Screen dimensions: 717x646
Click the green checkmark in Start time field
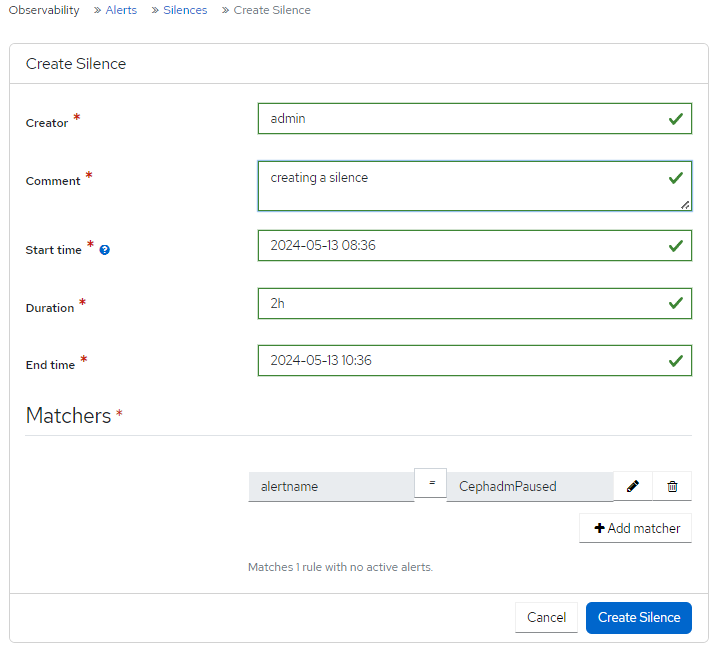[676, 245]
